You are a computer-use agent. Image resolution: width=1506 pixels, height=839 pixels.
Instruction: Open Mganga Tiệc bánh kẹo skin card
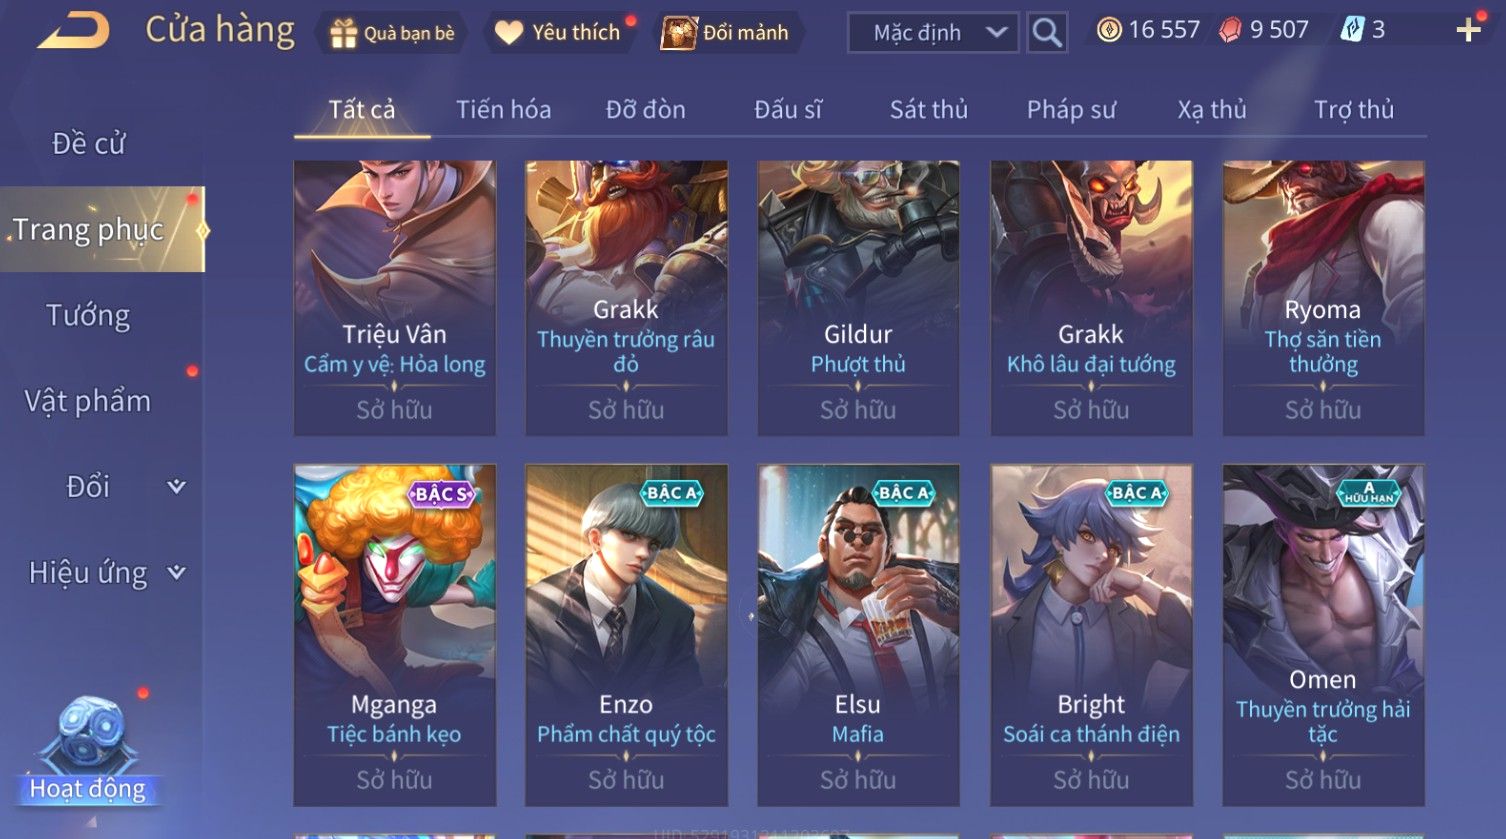point(394,635)
